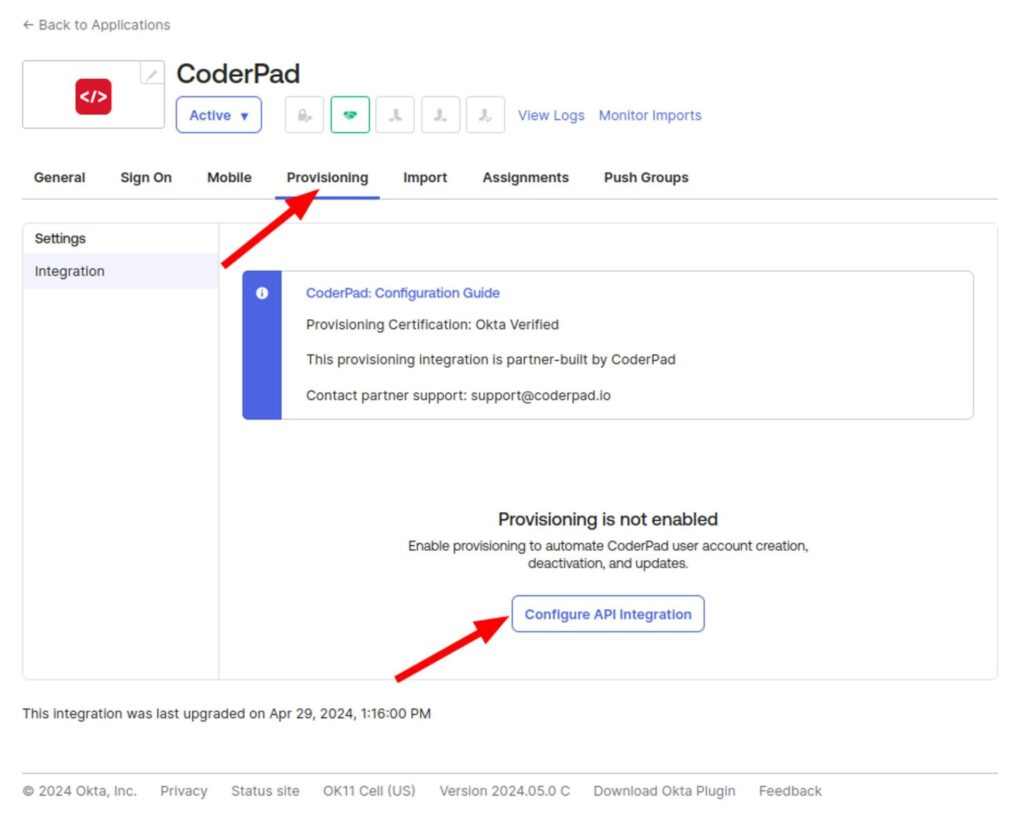Open the CoderPad Configuration Guide link
The width and height of the screenshot is (1024, 839).
coord(403,293)
